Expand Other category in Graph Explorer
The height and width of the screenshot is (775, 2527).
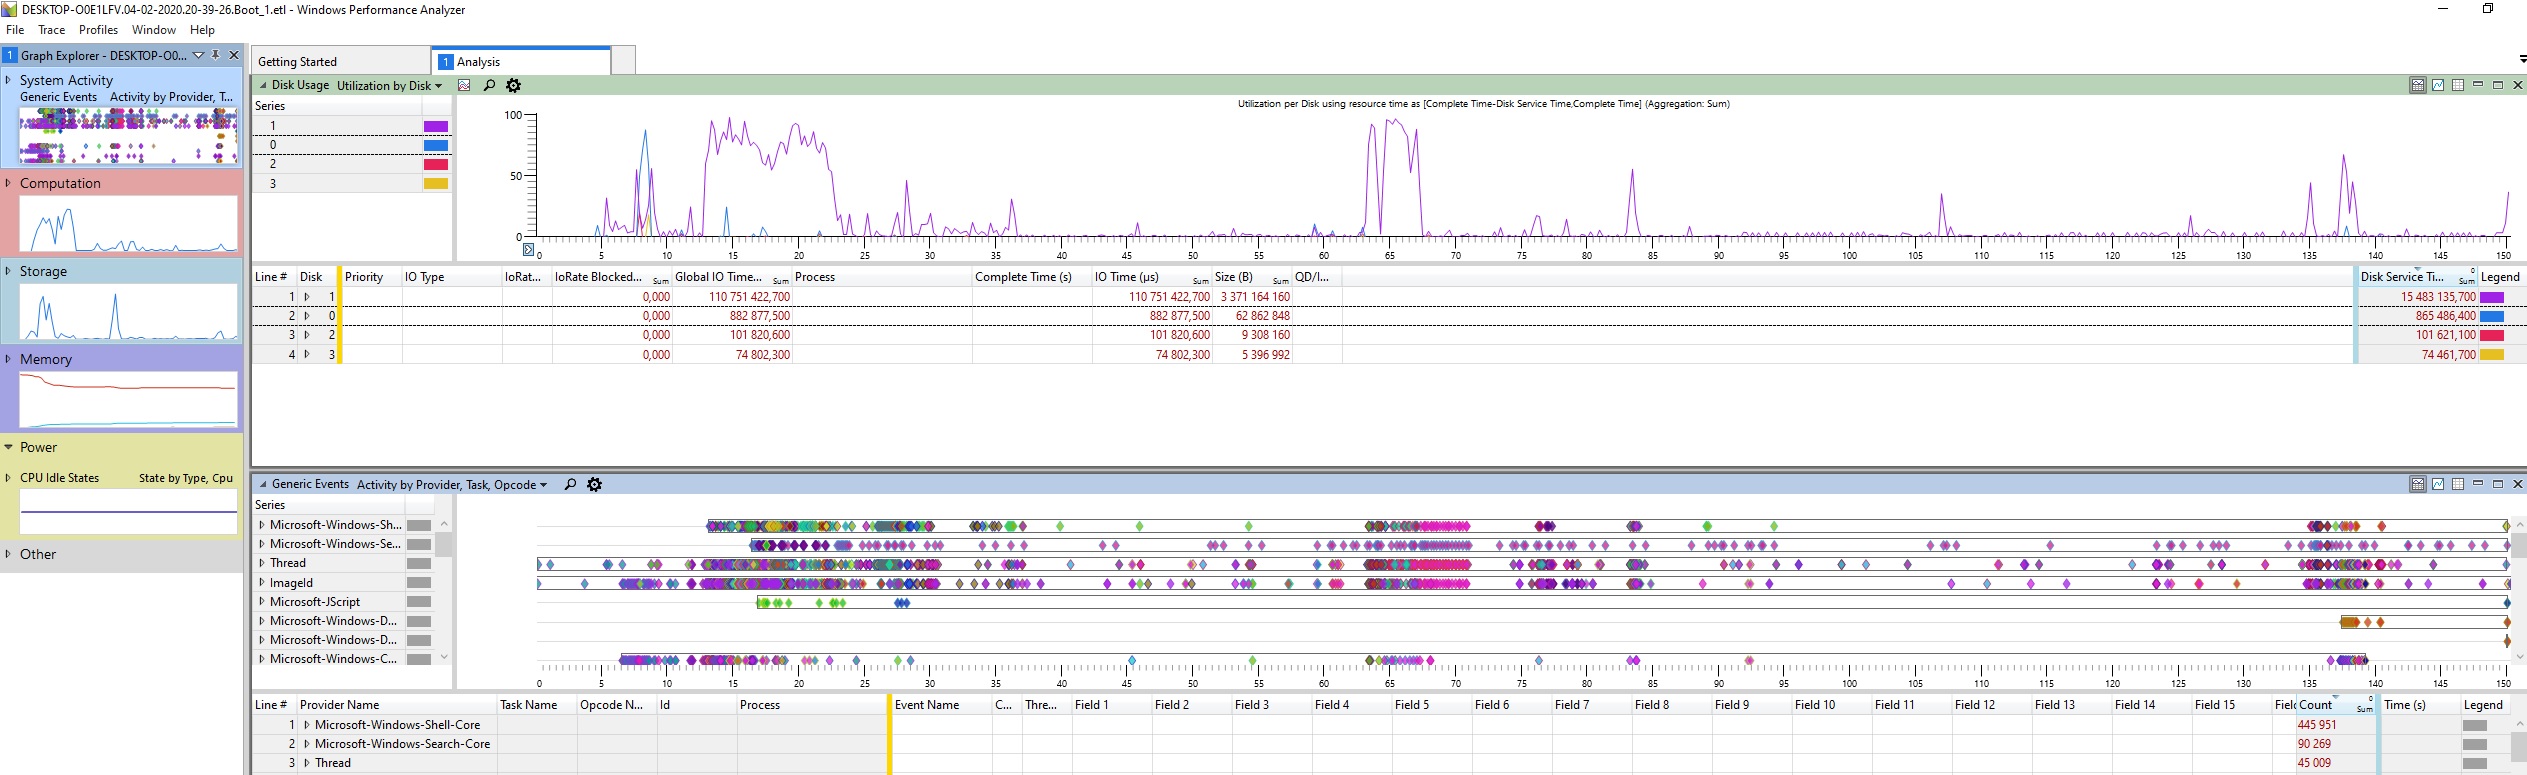[x=8, y=554]
